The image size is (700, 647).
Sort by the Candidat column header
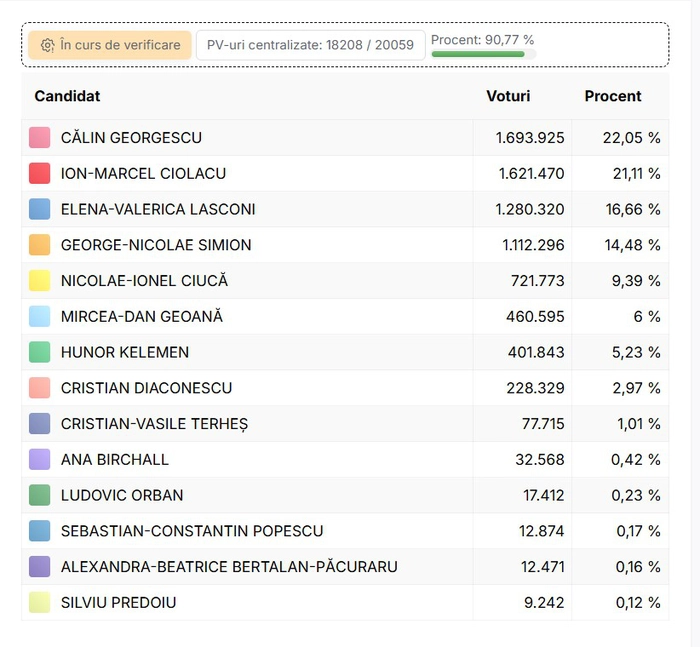(x=67, y=96)
